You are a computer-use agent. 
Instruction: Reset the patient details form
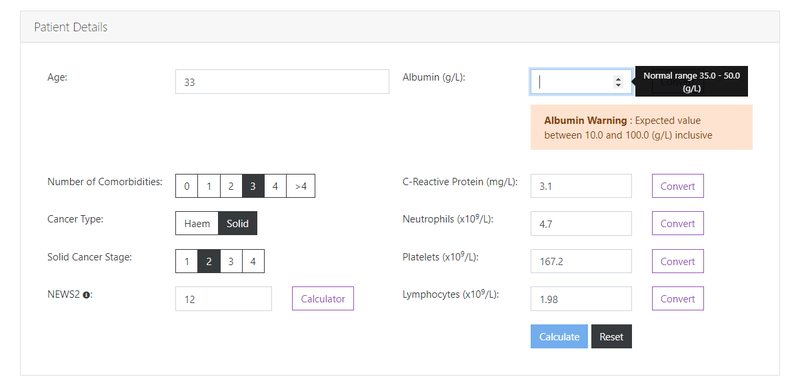click(x=611, y=337)
